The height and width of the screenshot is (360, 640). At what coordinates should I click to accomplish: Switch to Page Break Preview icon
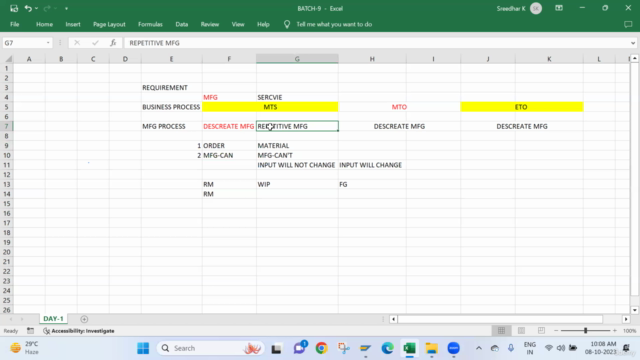coord(541,331)
